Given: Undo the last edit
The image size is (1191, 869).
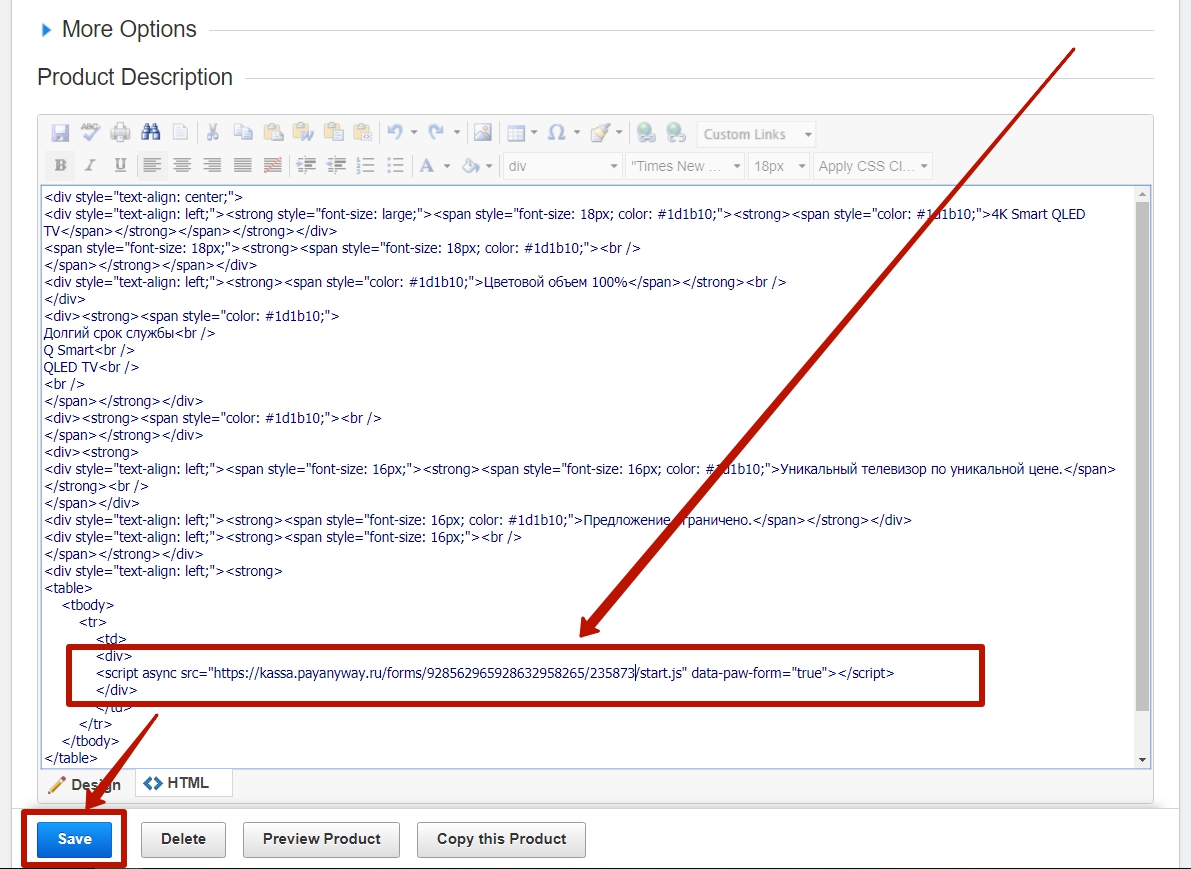Looking at the screenshot, I should pos(395,133).
